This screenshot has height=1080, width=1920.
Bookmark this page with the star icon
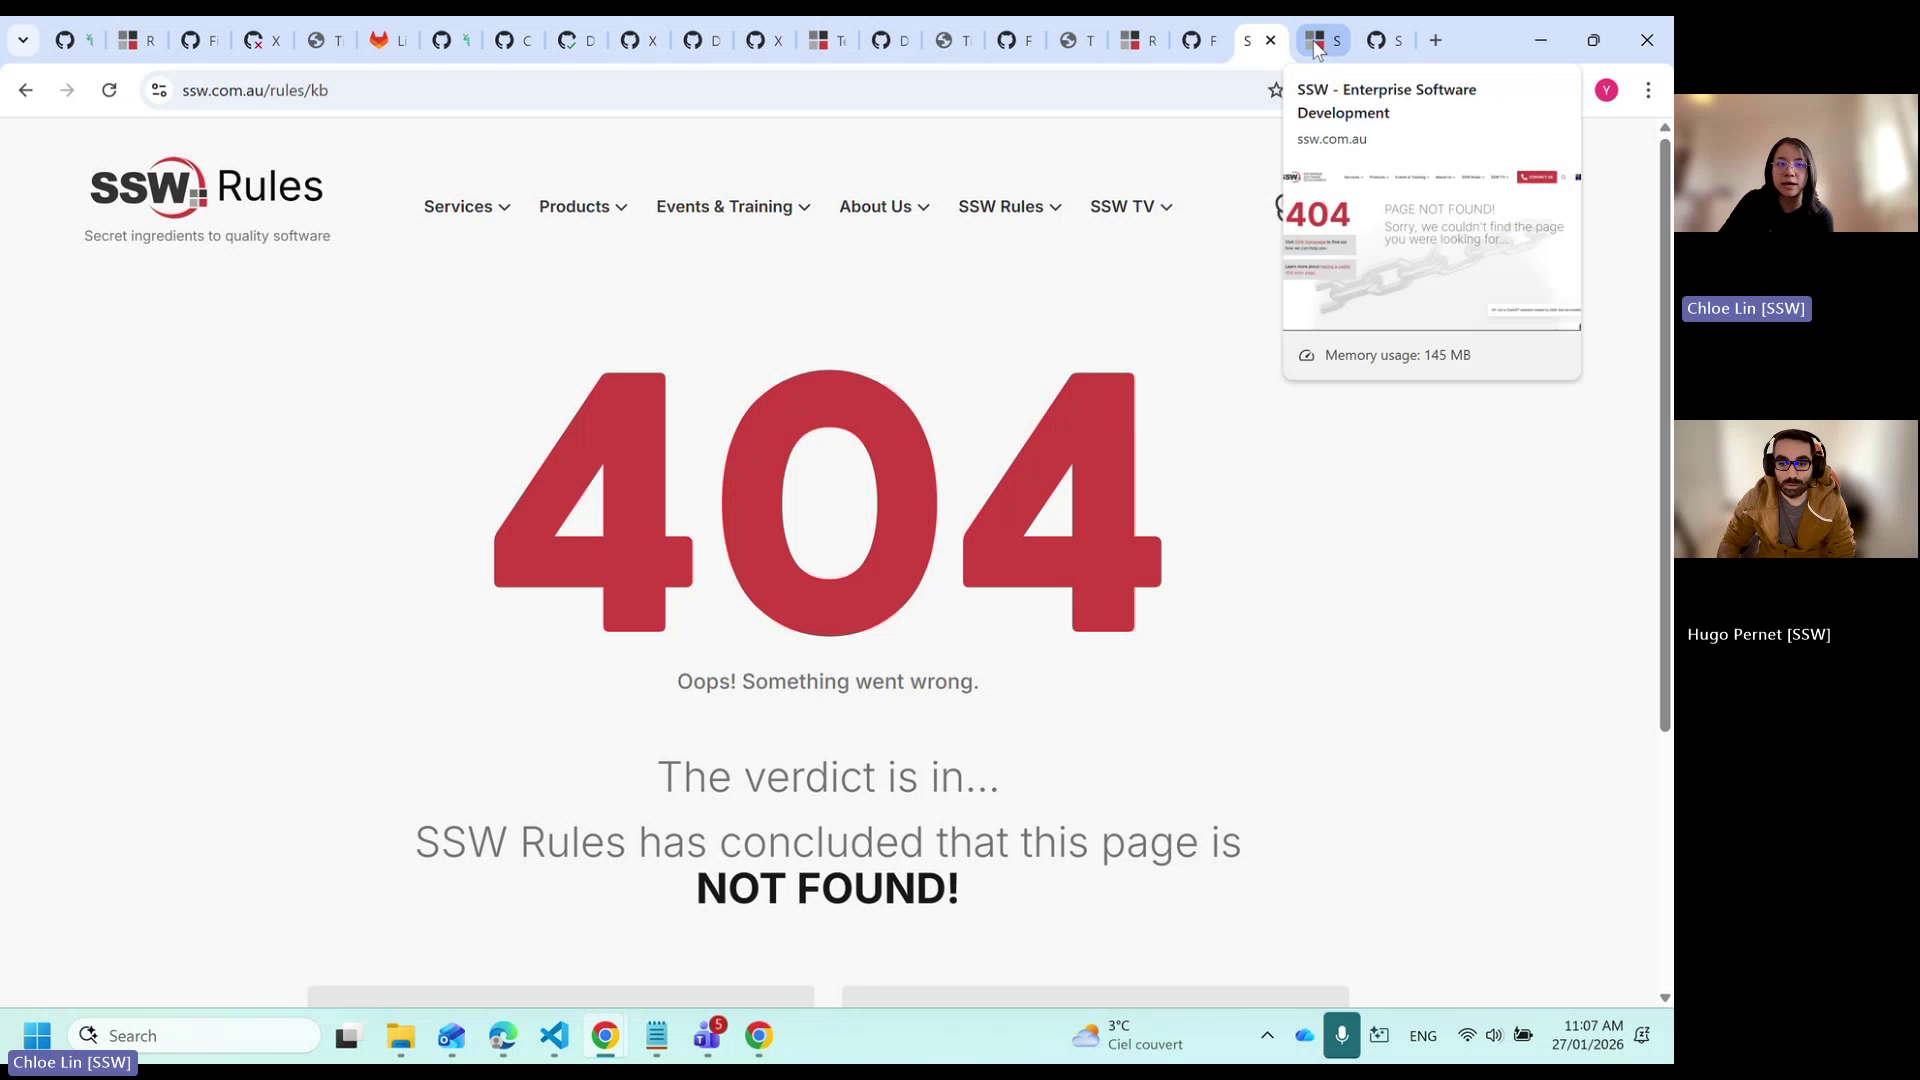tap(1275, 90)
